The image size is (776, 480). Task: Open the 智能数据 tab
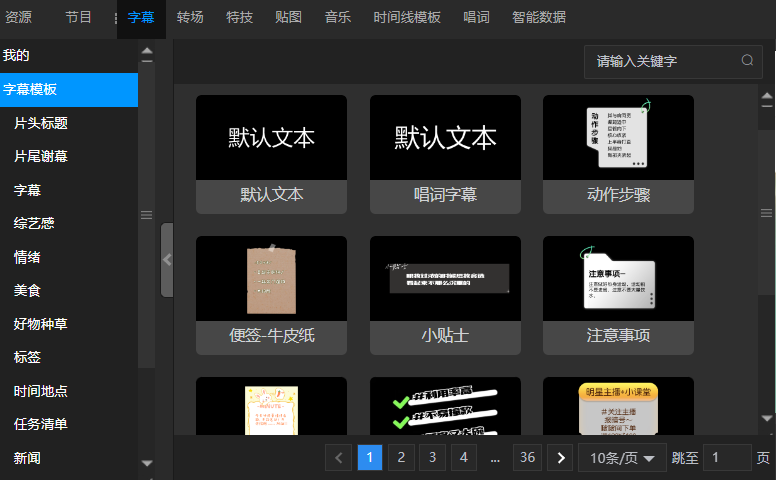pyautogui.click(x=538, y=17)
